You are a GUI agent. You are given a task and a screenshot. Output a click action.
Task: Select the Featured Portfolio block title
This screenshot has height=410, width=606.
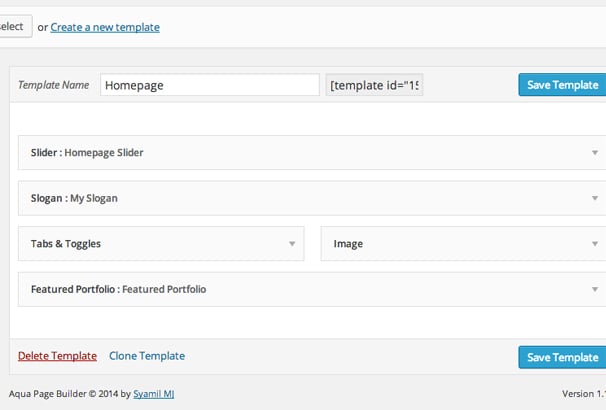pyautogui.click(x=118, y=289)
